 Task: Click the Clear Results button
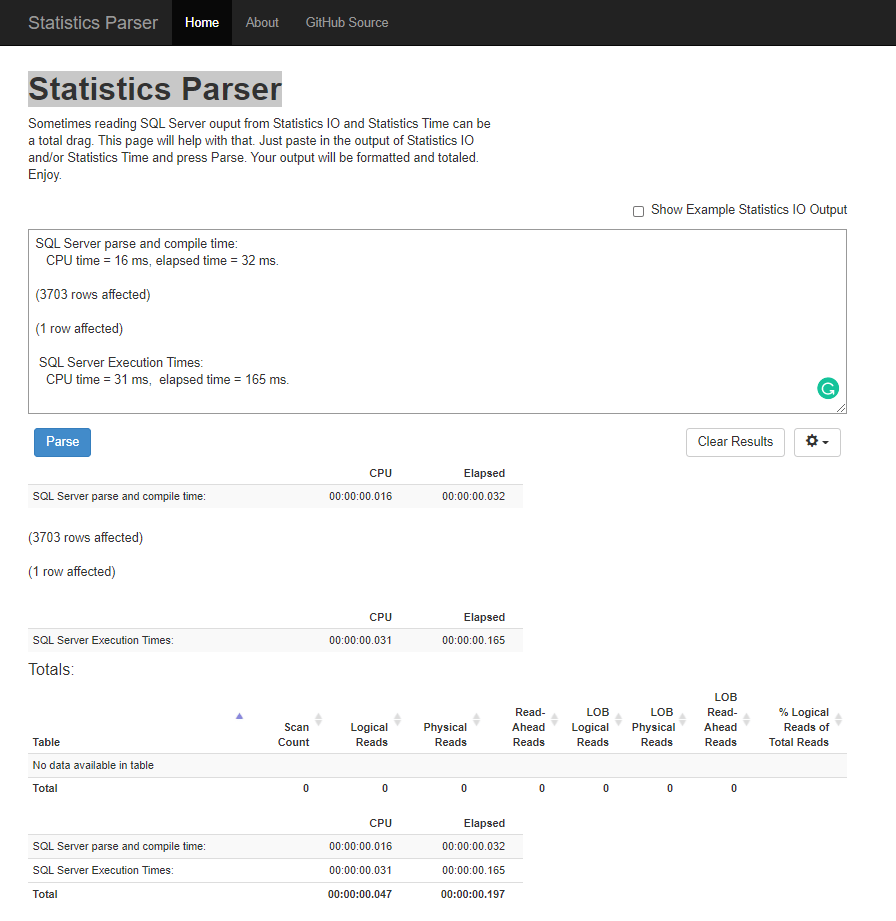(735, 441)
